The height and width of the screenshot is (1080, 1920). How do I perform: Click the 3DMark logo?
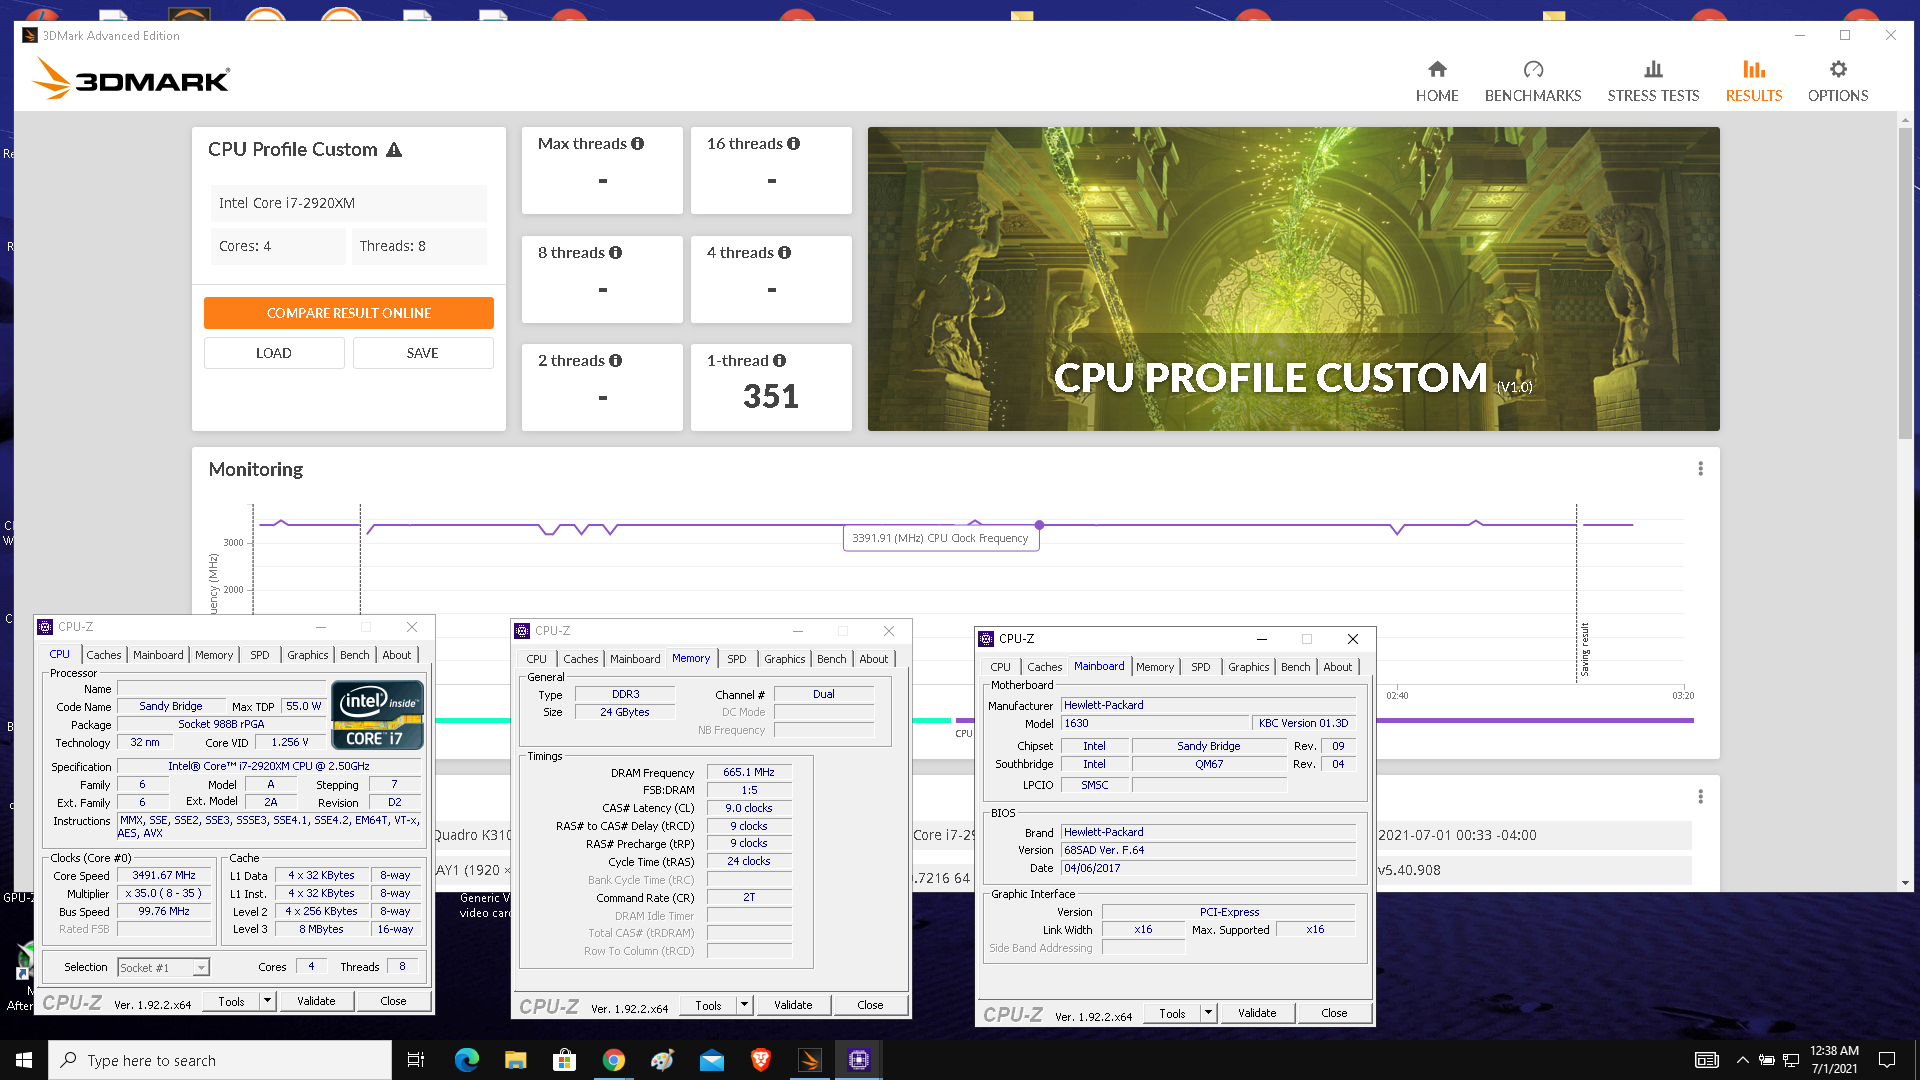point(131,78)
